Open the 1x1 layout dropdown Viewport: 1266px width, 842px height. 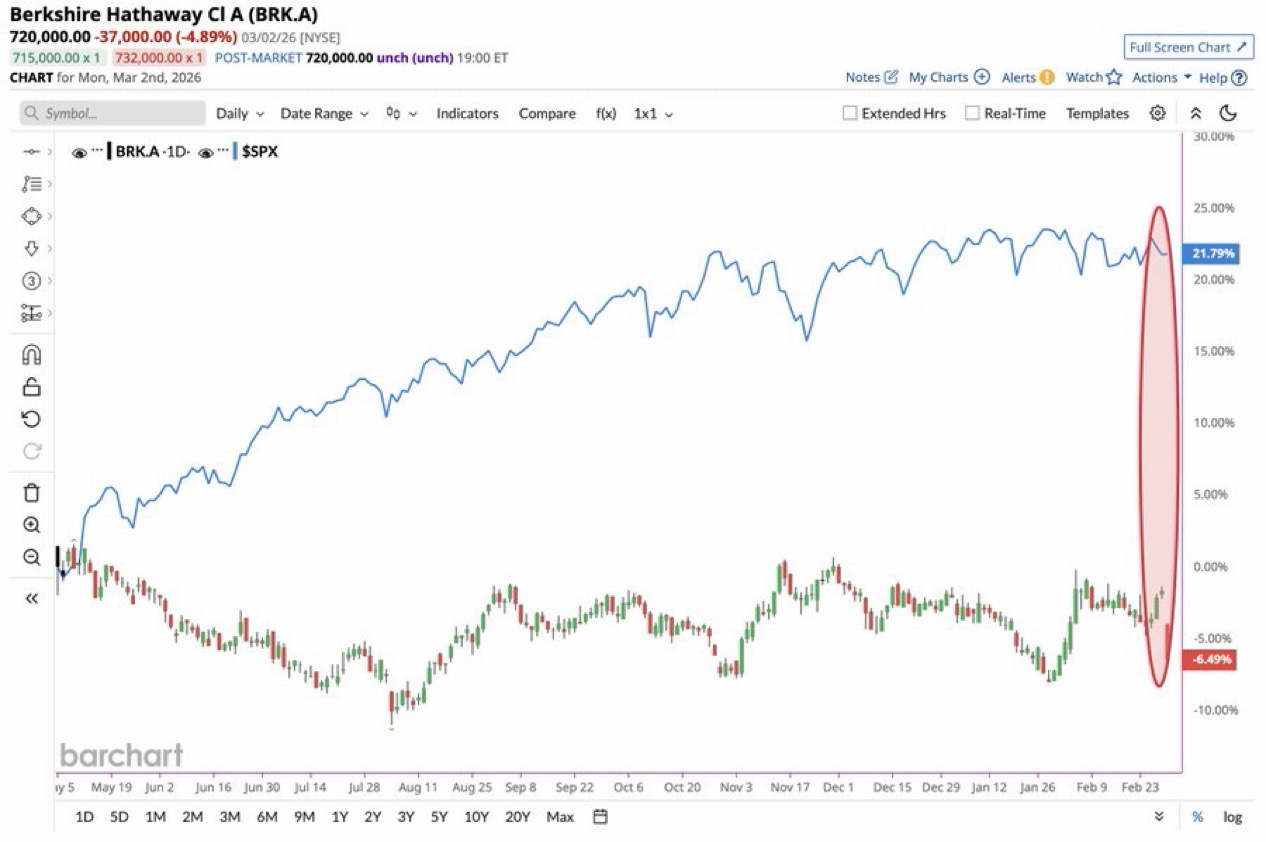coord(653,114)
